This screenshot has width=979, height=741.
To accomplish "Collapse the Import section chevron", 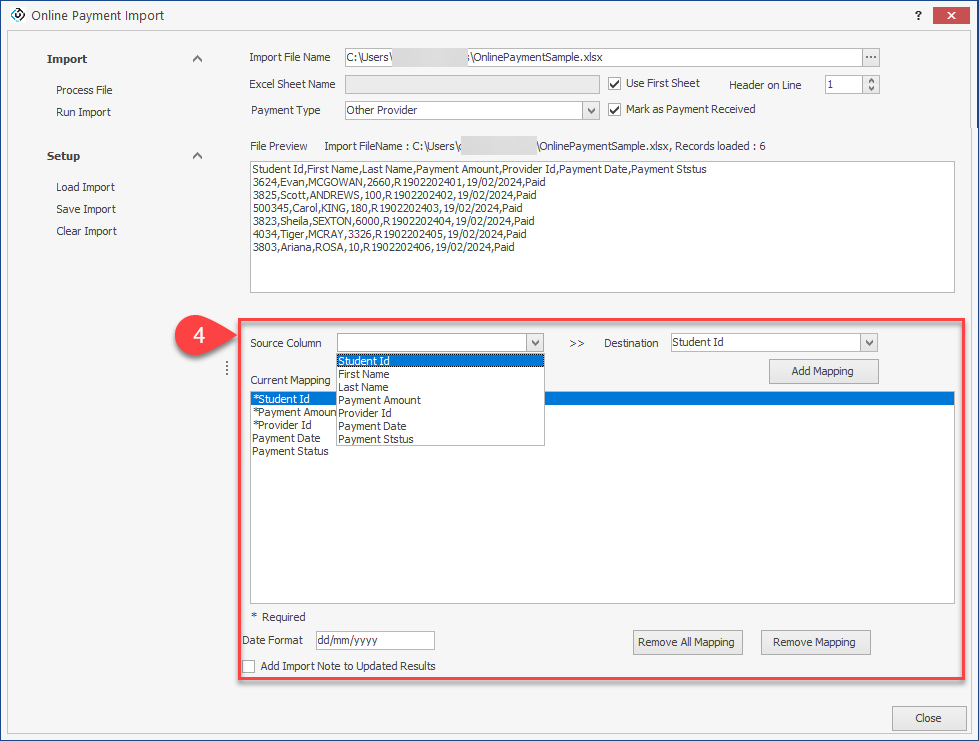I will pyautogui.click(x=197, y=59).
